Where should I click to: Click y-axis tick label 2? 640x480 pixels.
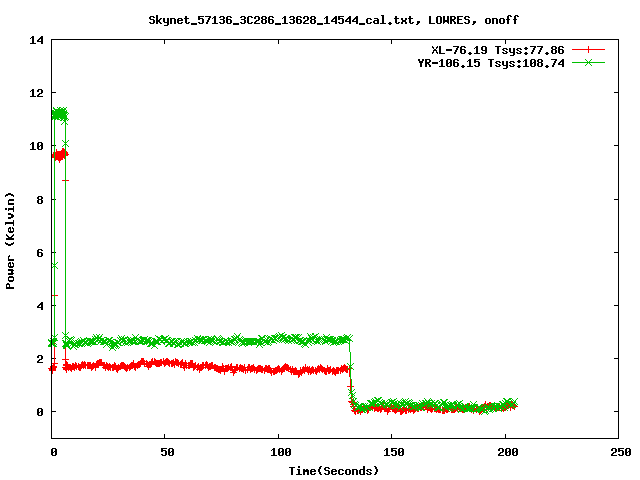(40, 359)
